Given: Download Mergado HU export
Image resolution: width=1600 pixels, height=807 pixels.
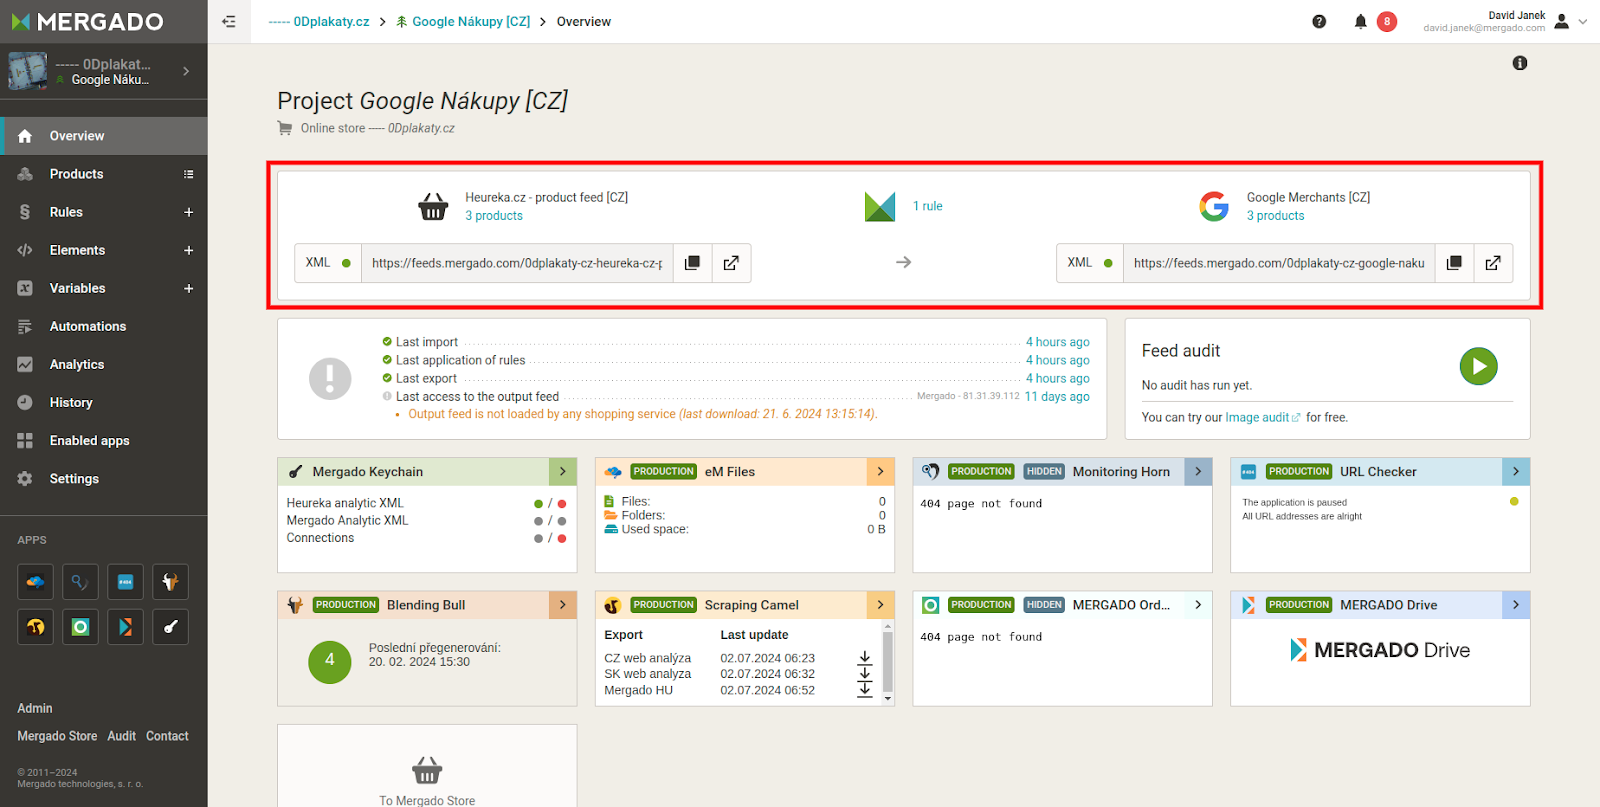Looking at the screenshot, I should tap(865, 690).
